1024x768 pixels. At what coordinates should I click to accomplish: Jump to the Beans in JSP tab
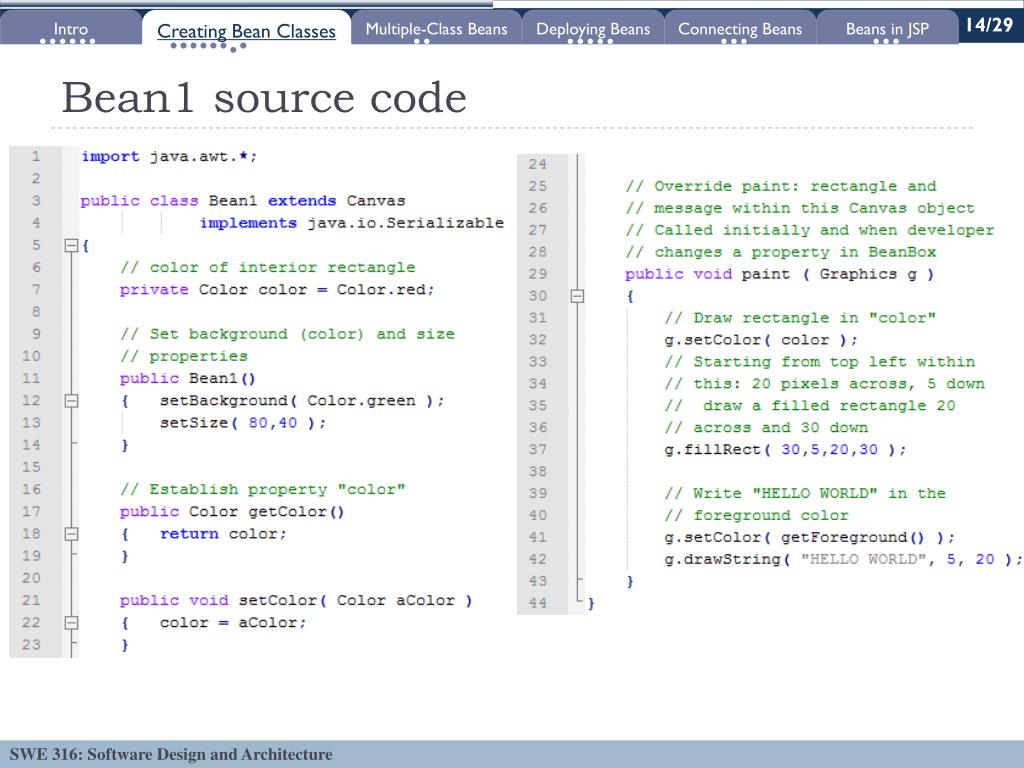click(x=886, y=29)
